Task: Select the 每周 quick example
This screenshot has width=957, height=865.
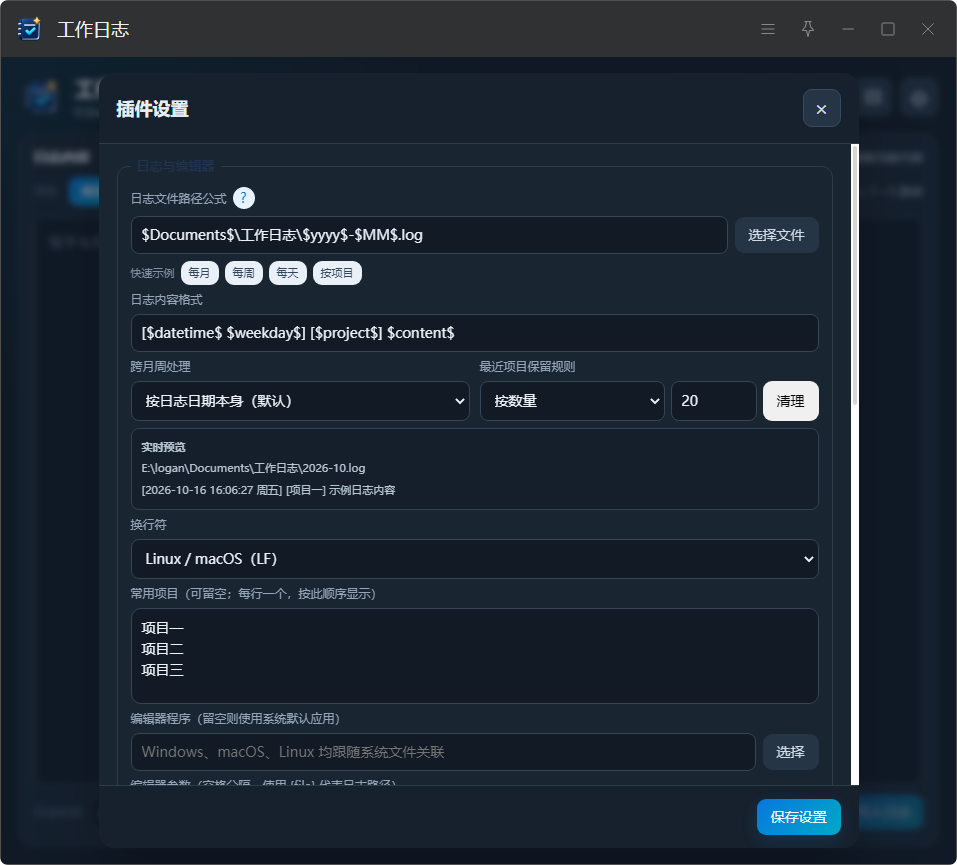Action: point(244,273)
